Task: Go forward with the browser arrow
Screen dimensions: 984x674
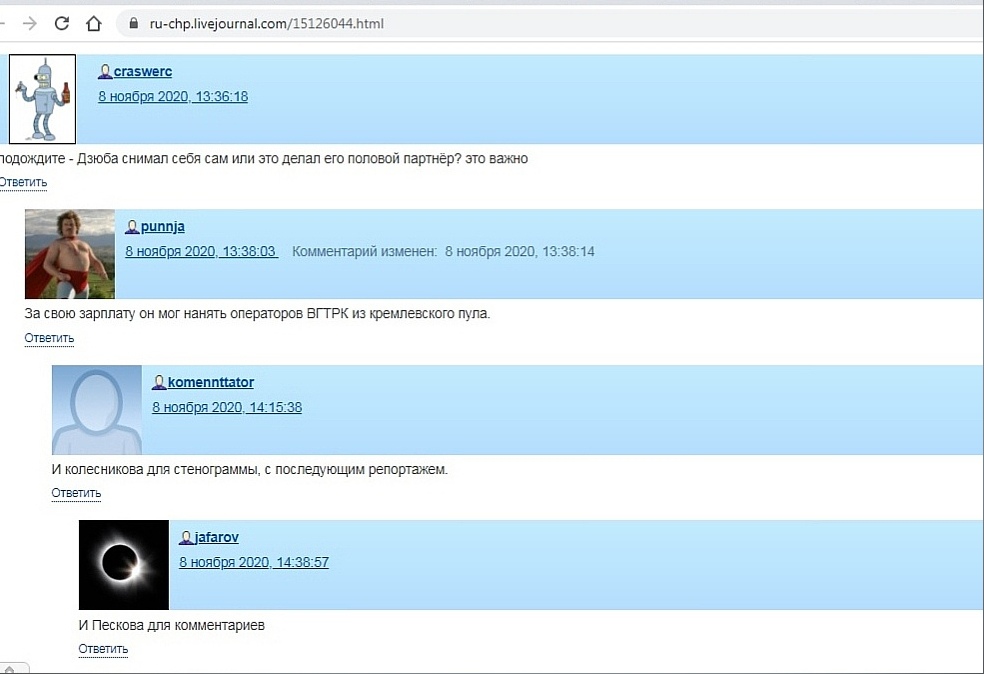Action: pyautogui.click(x=29, y=24)
